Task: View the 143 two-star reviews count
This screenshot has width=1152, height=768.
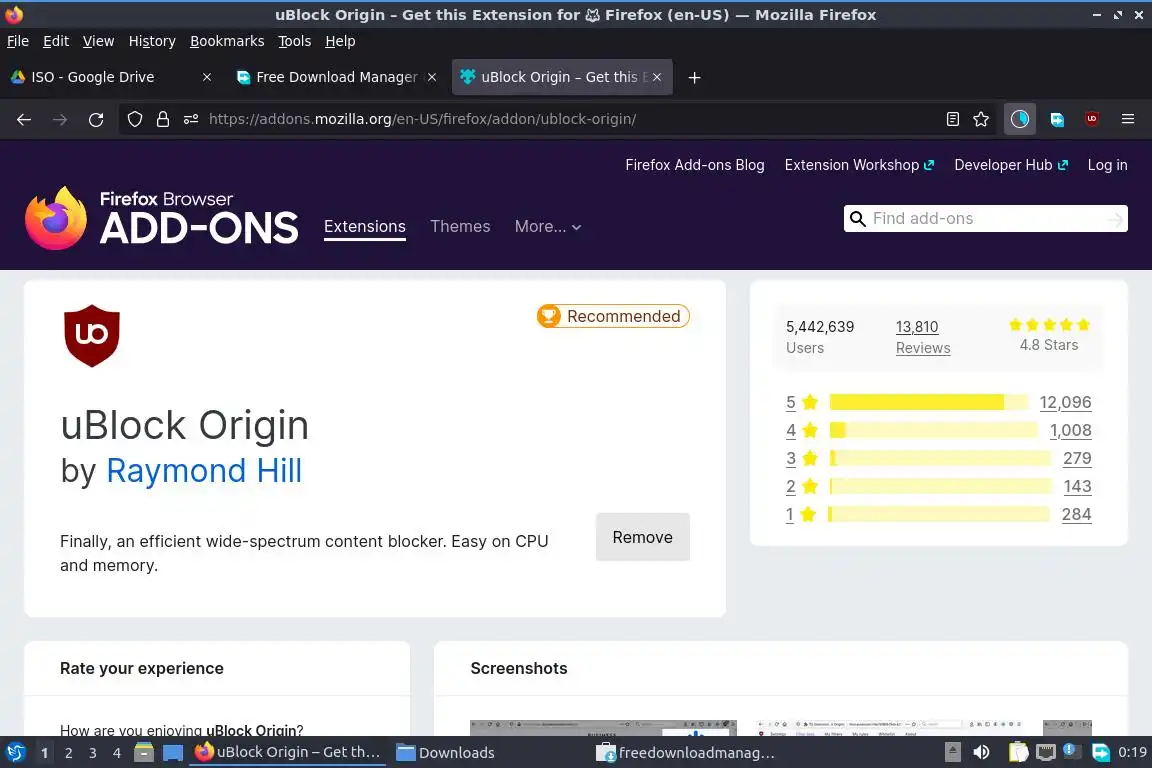Action: (x=1078, y=486)
